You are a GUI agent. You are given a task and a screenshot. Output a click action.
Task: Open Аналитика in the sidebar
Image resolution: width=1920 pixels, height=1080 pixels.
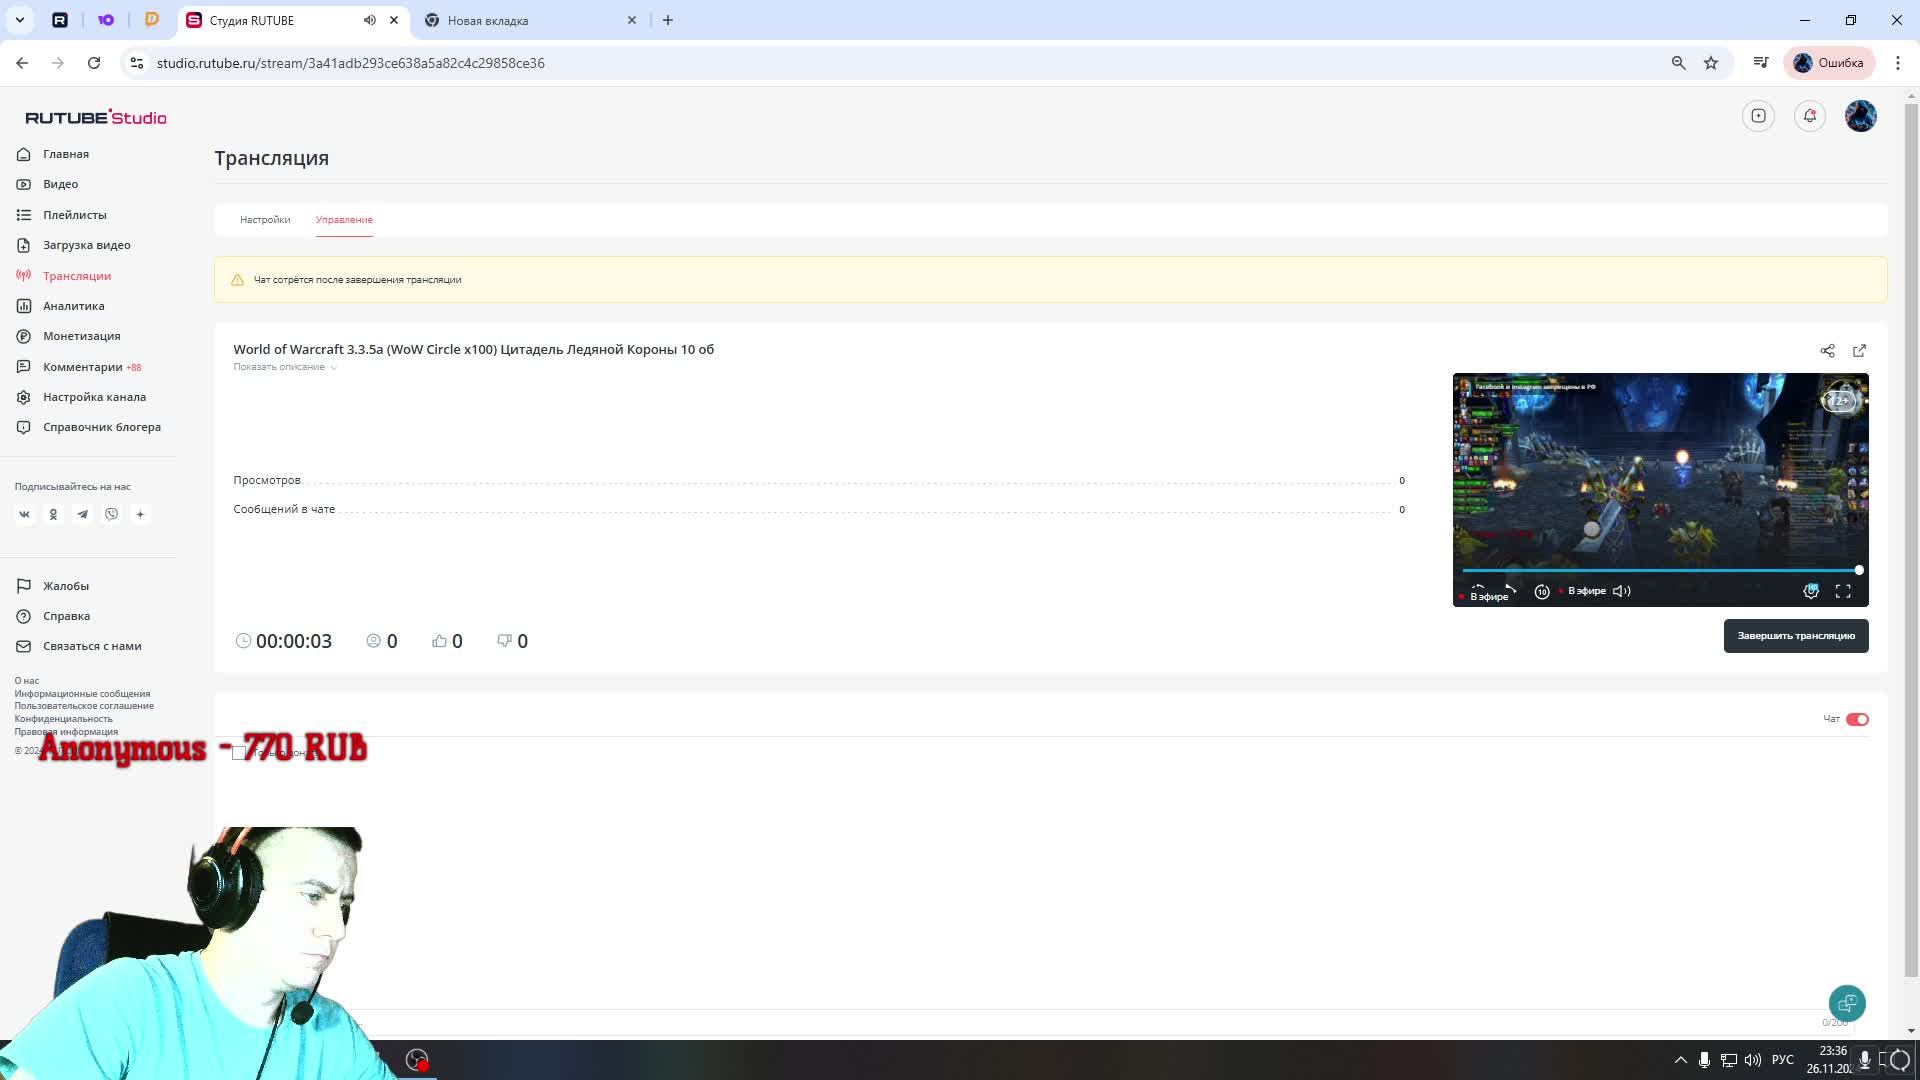point(73,306)
